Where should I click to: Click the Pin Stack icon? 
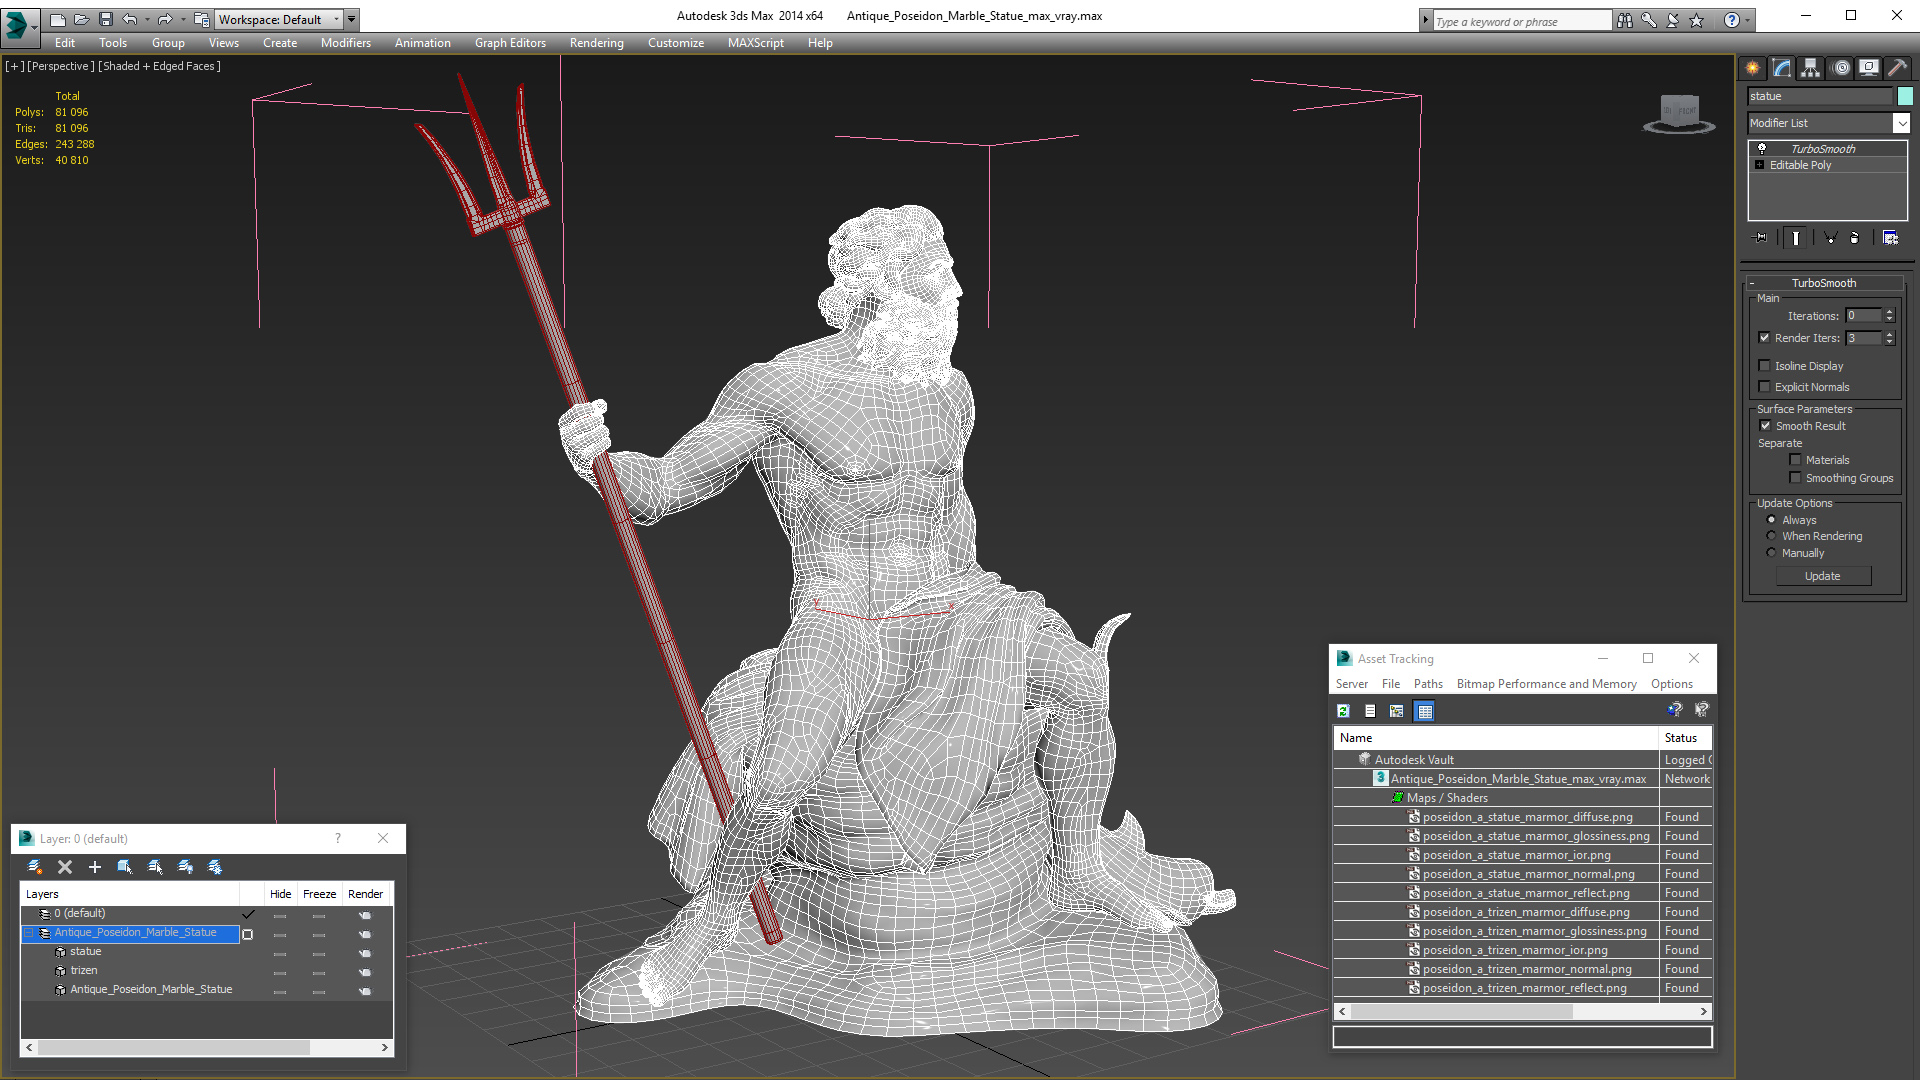[1761, 238]
